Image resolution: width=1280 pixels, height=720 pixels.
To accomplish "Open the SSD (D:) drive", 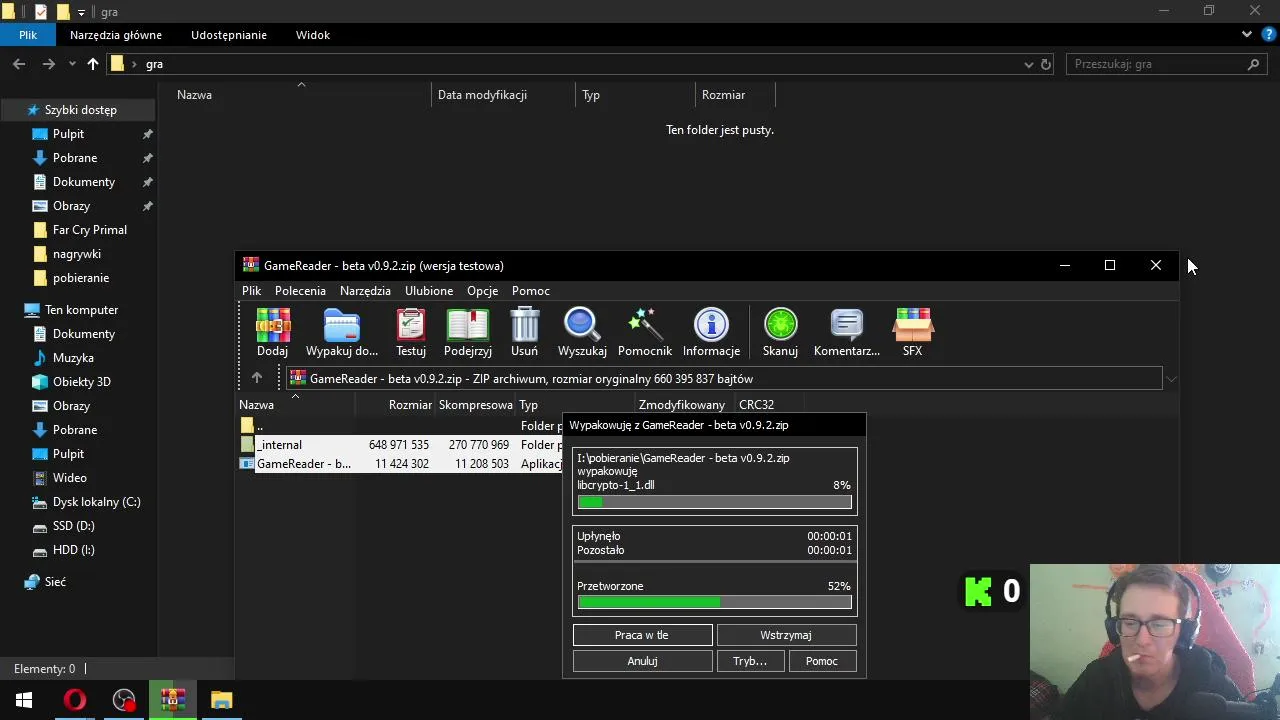I will coord(73,526).
